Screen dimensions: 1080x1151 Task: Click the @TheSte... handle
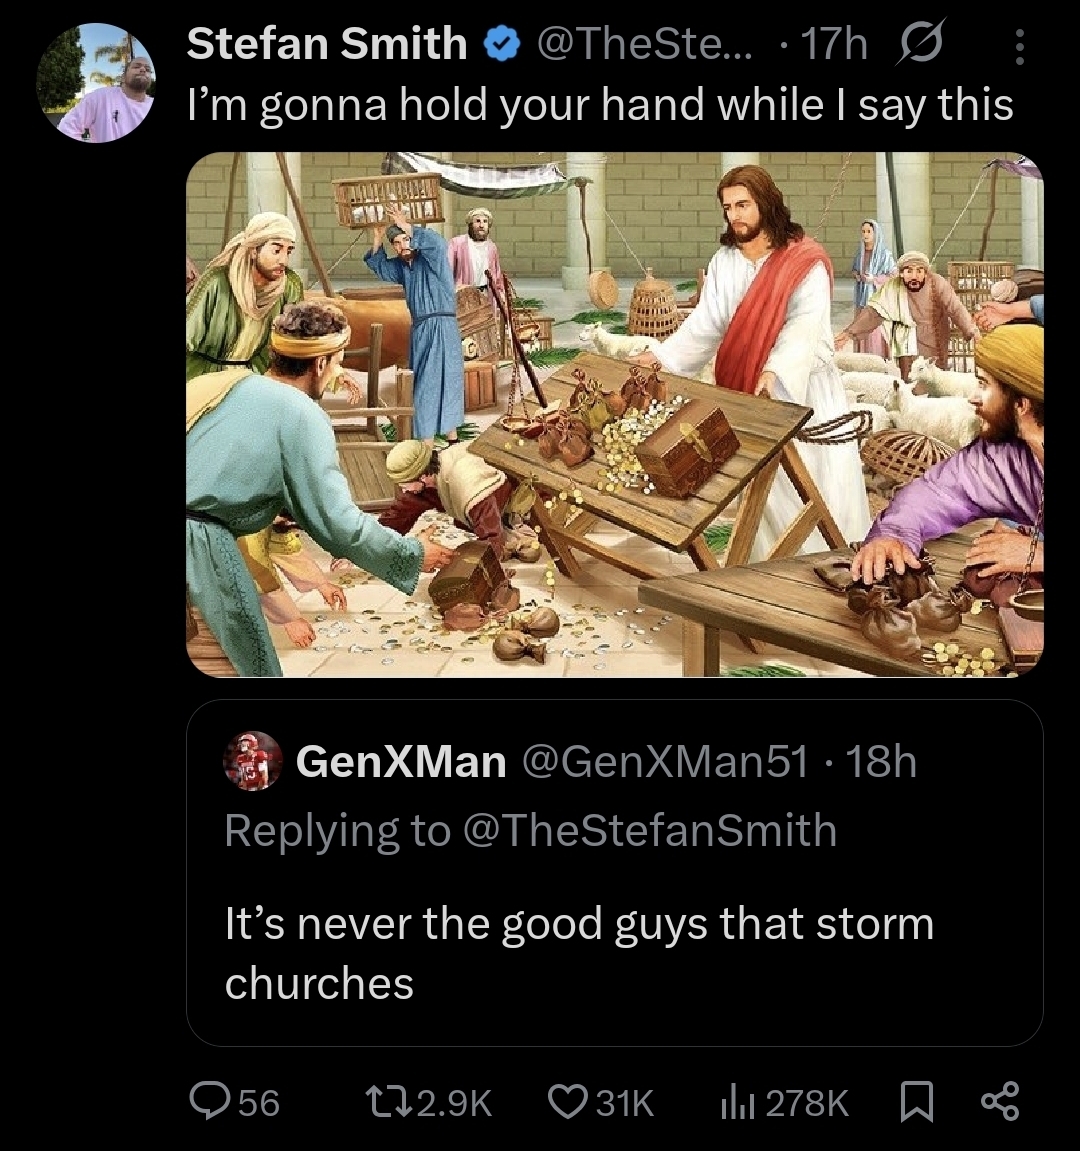[x=647, y=44]
